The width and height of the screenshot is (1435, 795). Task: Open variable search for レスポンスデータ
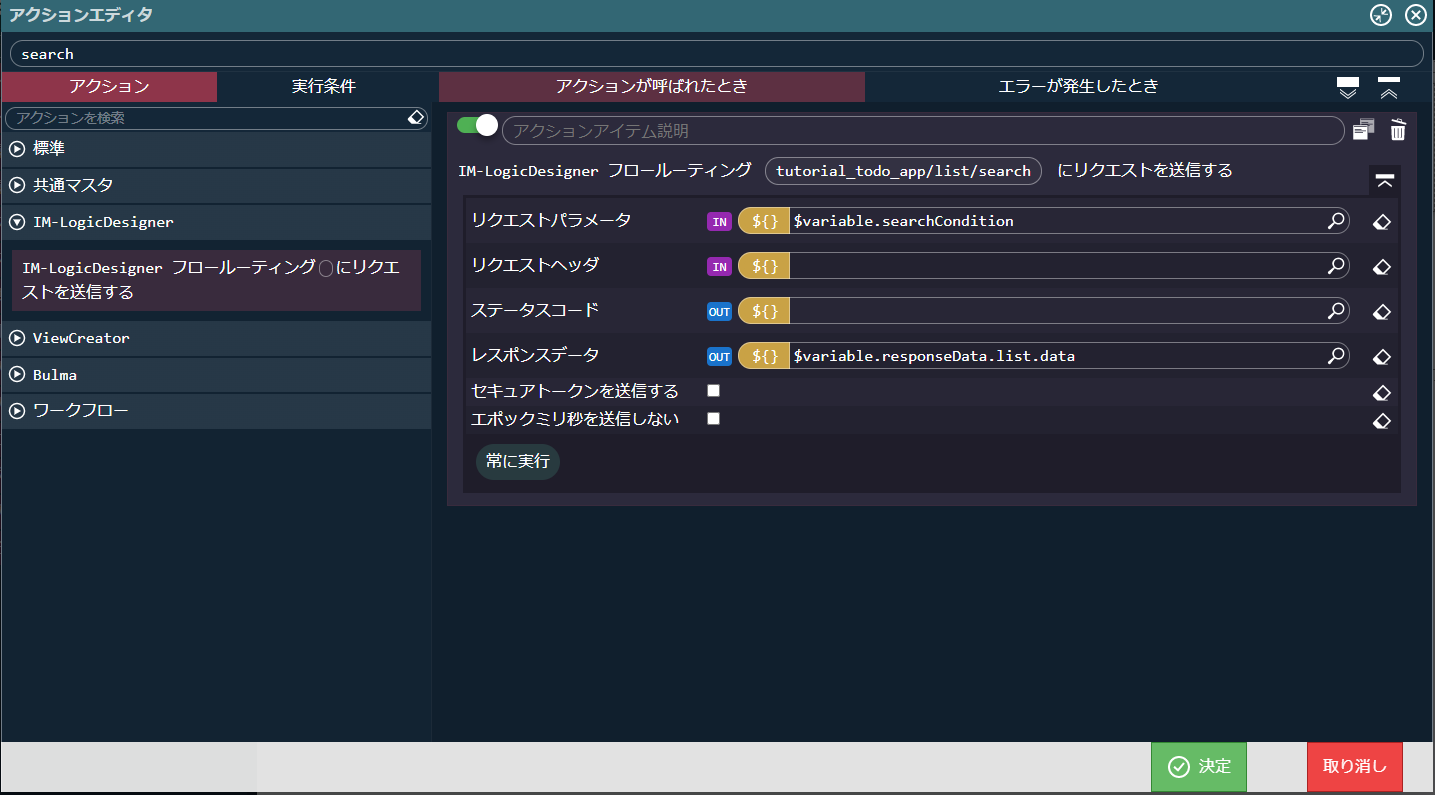click(x=1336, y=356)
